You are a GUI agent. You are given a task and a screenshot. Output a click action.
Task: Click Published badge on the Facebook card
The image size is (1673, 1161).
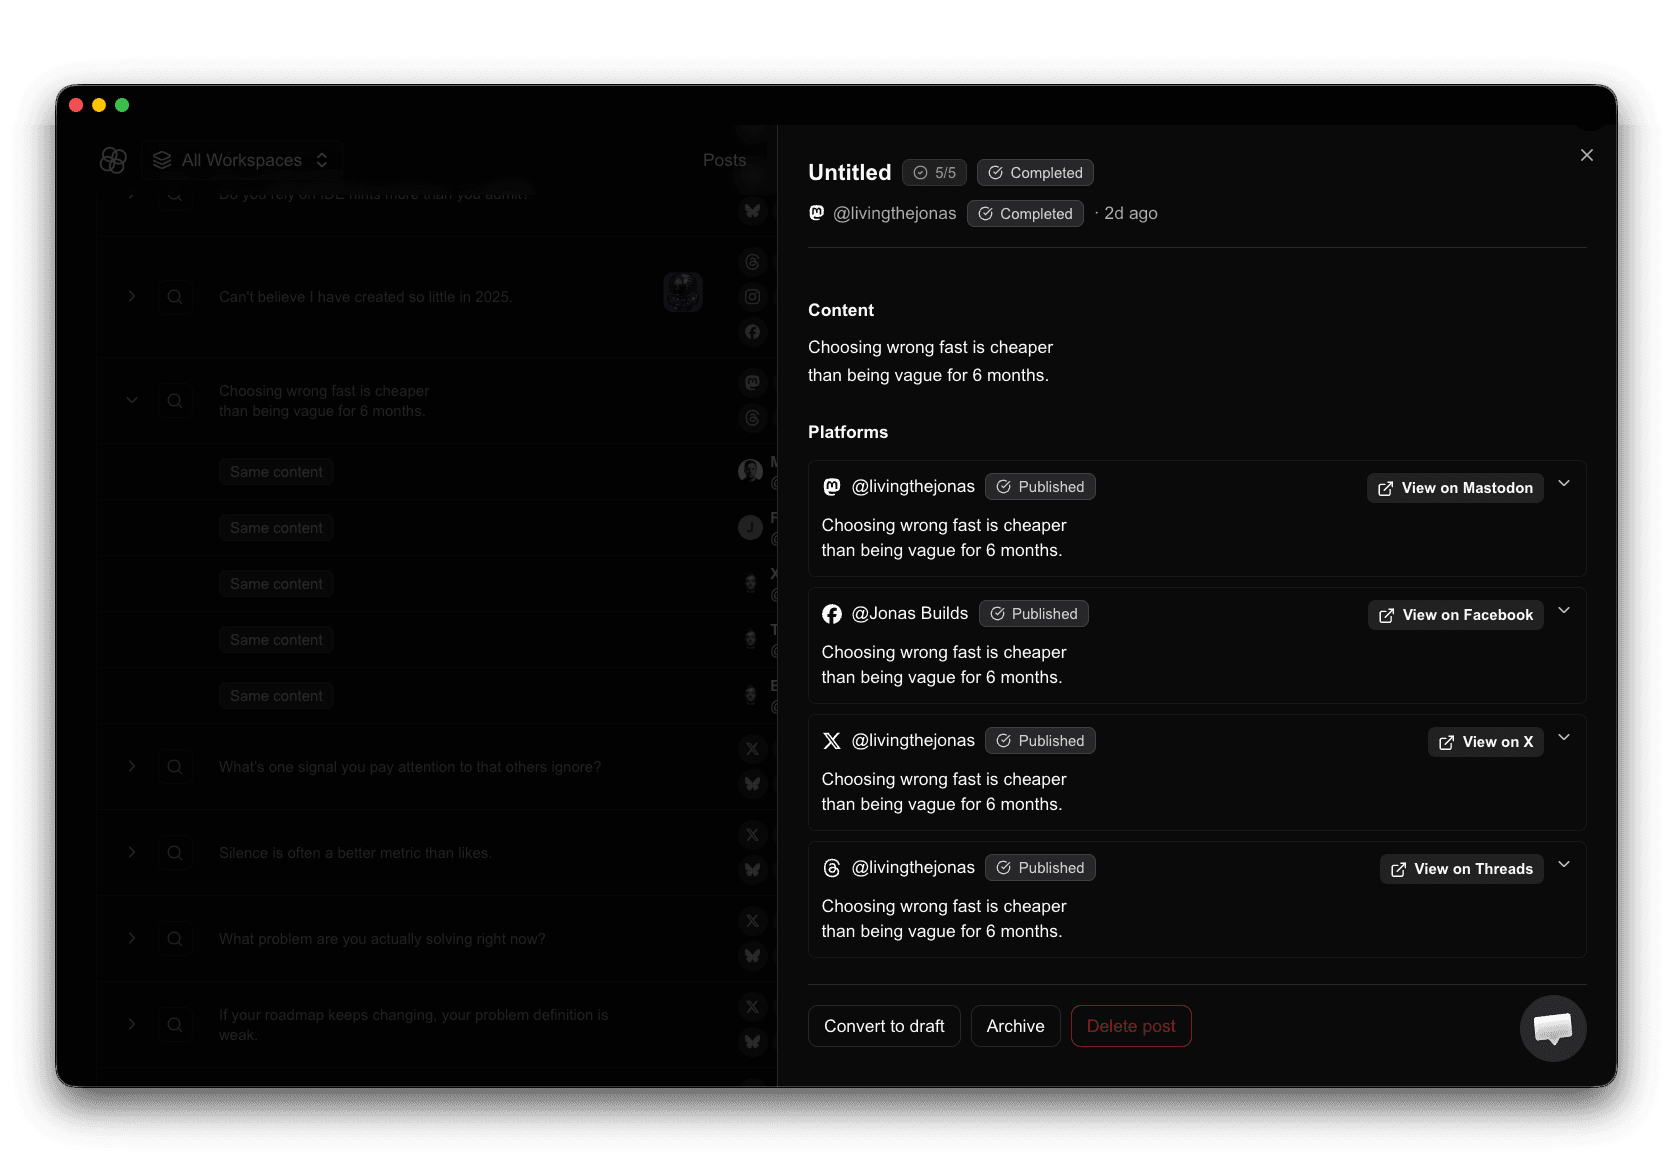pyautogui.click(x=1034, y=614)
